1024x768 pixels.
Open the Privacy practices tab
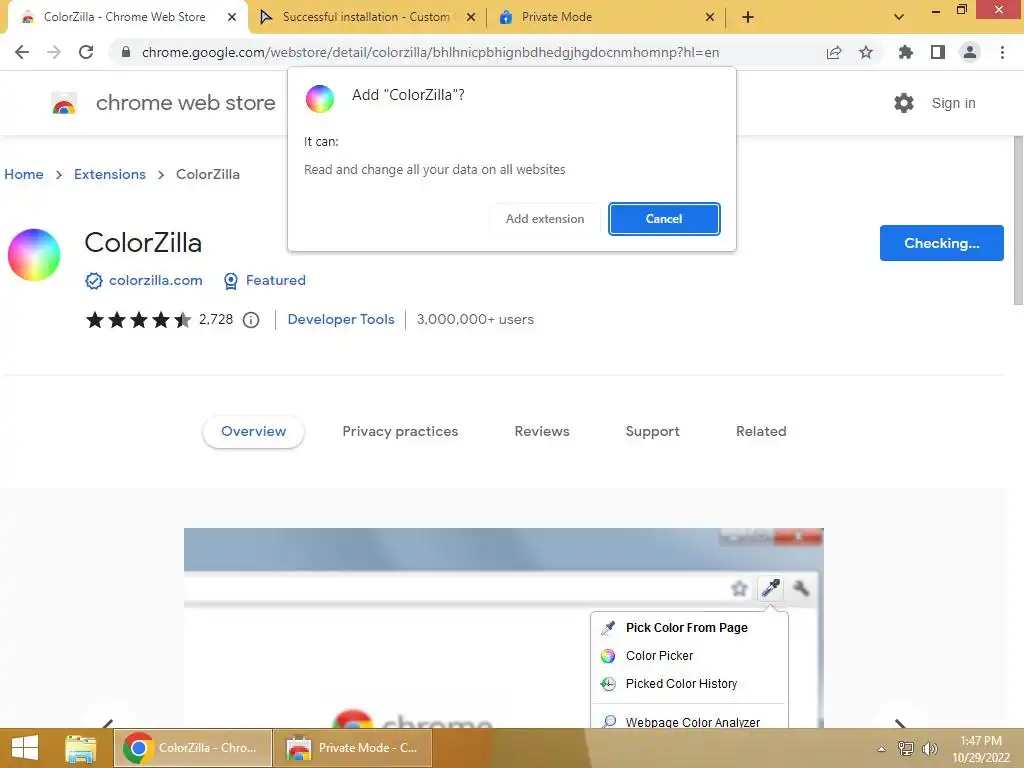(x=400, y=432)
